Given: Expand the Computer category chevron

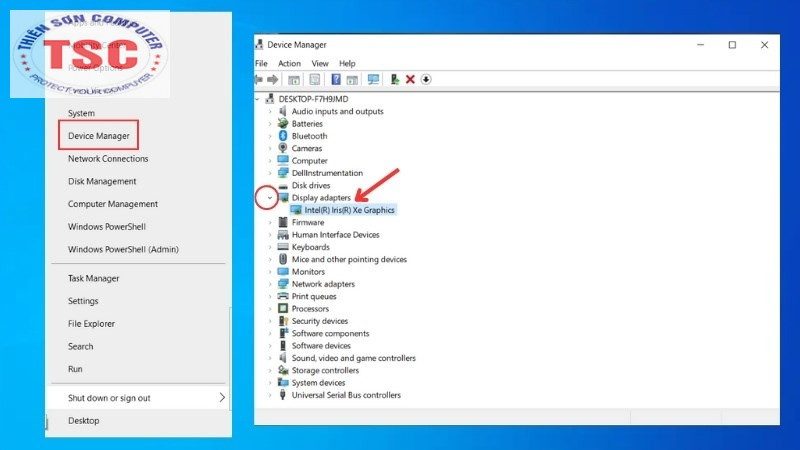Looking at the screenshot, I should 270,161.
